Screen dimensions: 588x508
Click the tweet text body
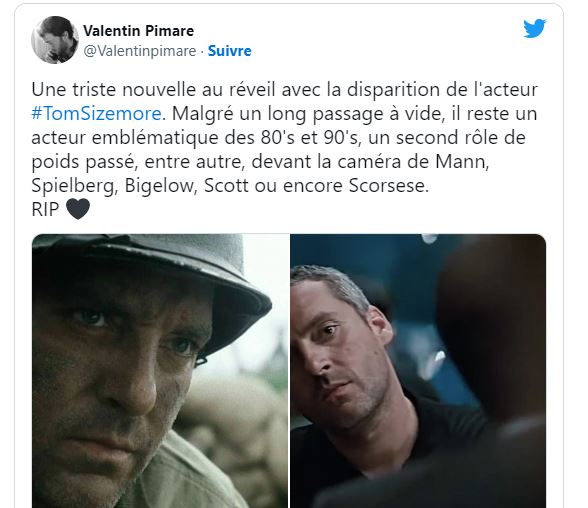point(284,149)
